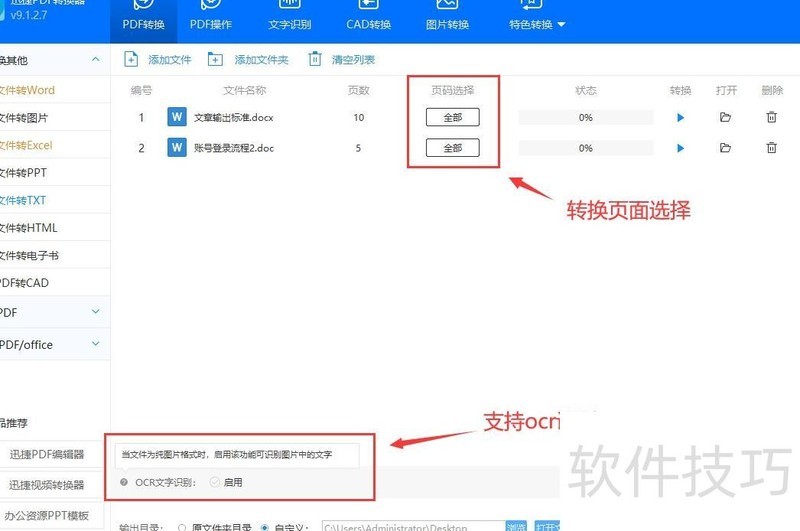Image resolution: width=800 pixels, height=531 pixels.
Task: Delete 账号登录流程2.doc using its trash icon
Action: click(x=771, y=148)
